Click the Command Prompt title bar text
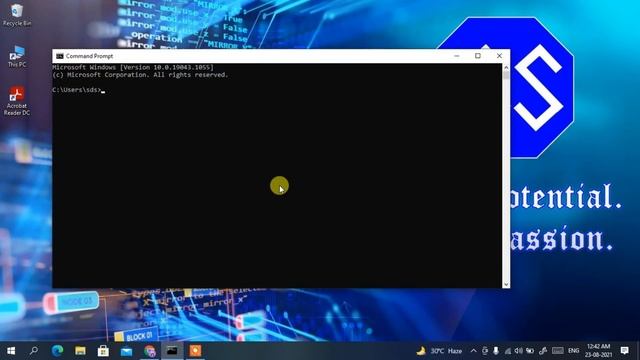 tap(89, 56)
